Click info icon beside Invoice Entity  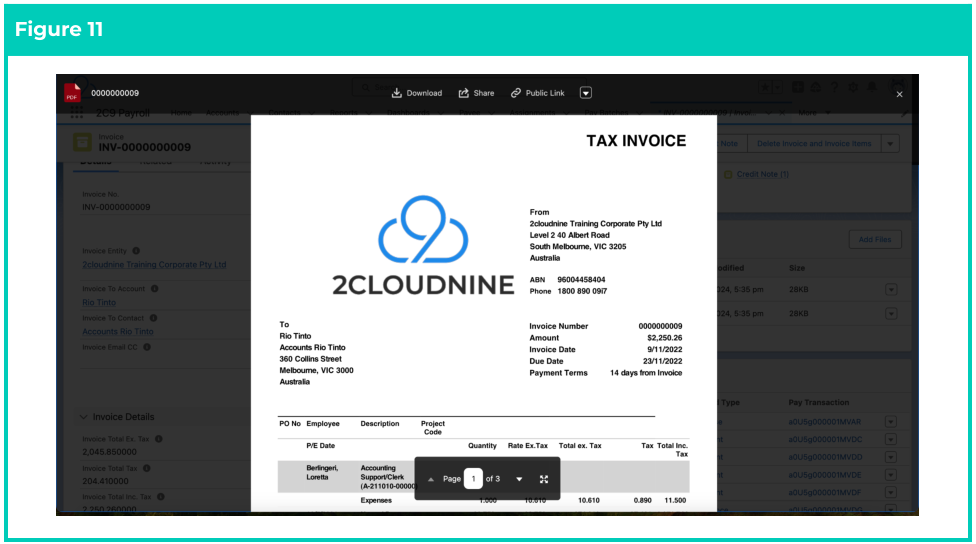[136, 251]
